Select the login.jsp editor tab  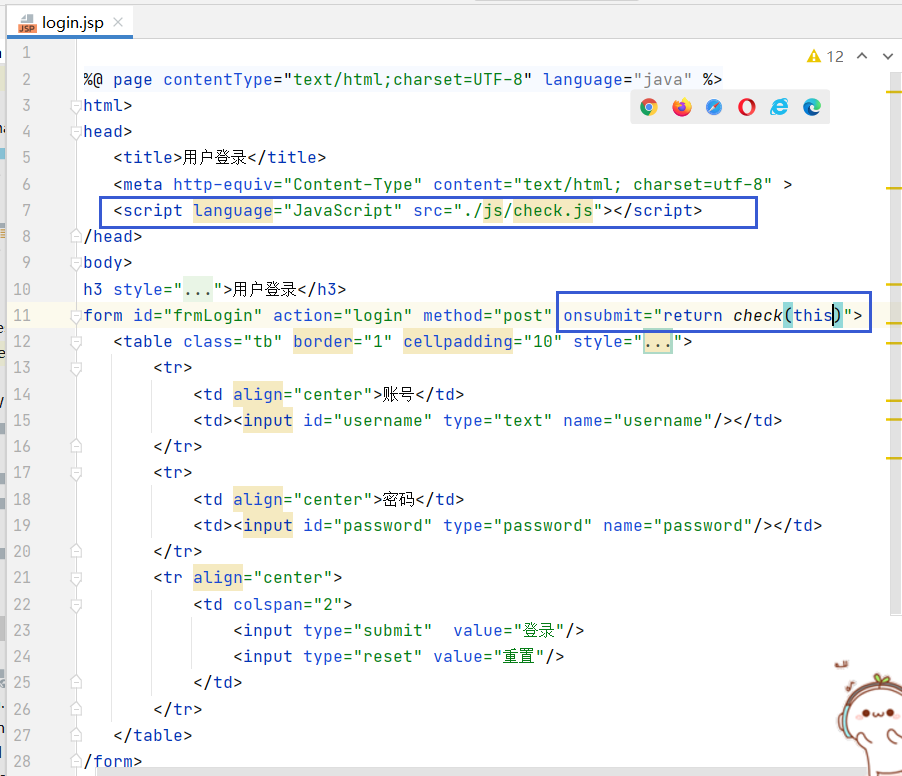tap(70, 23)
